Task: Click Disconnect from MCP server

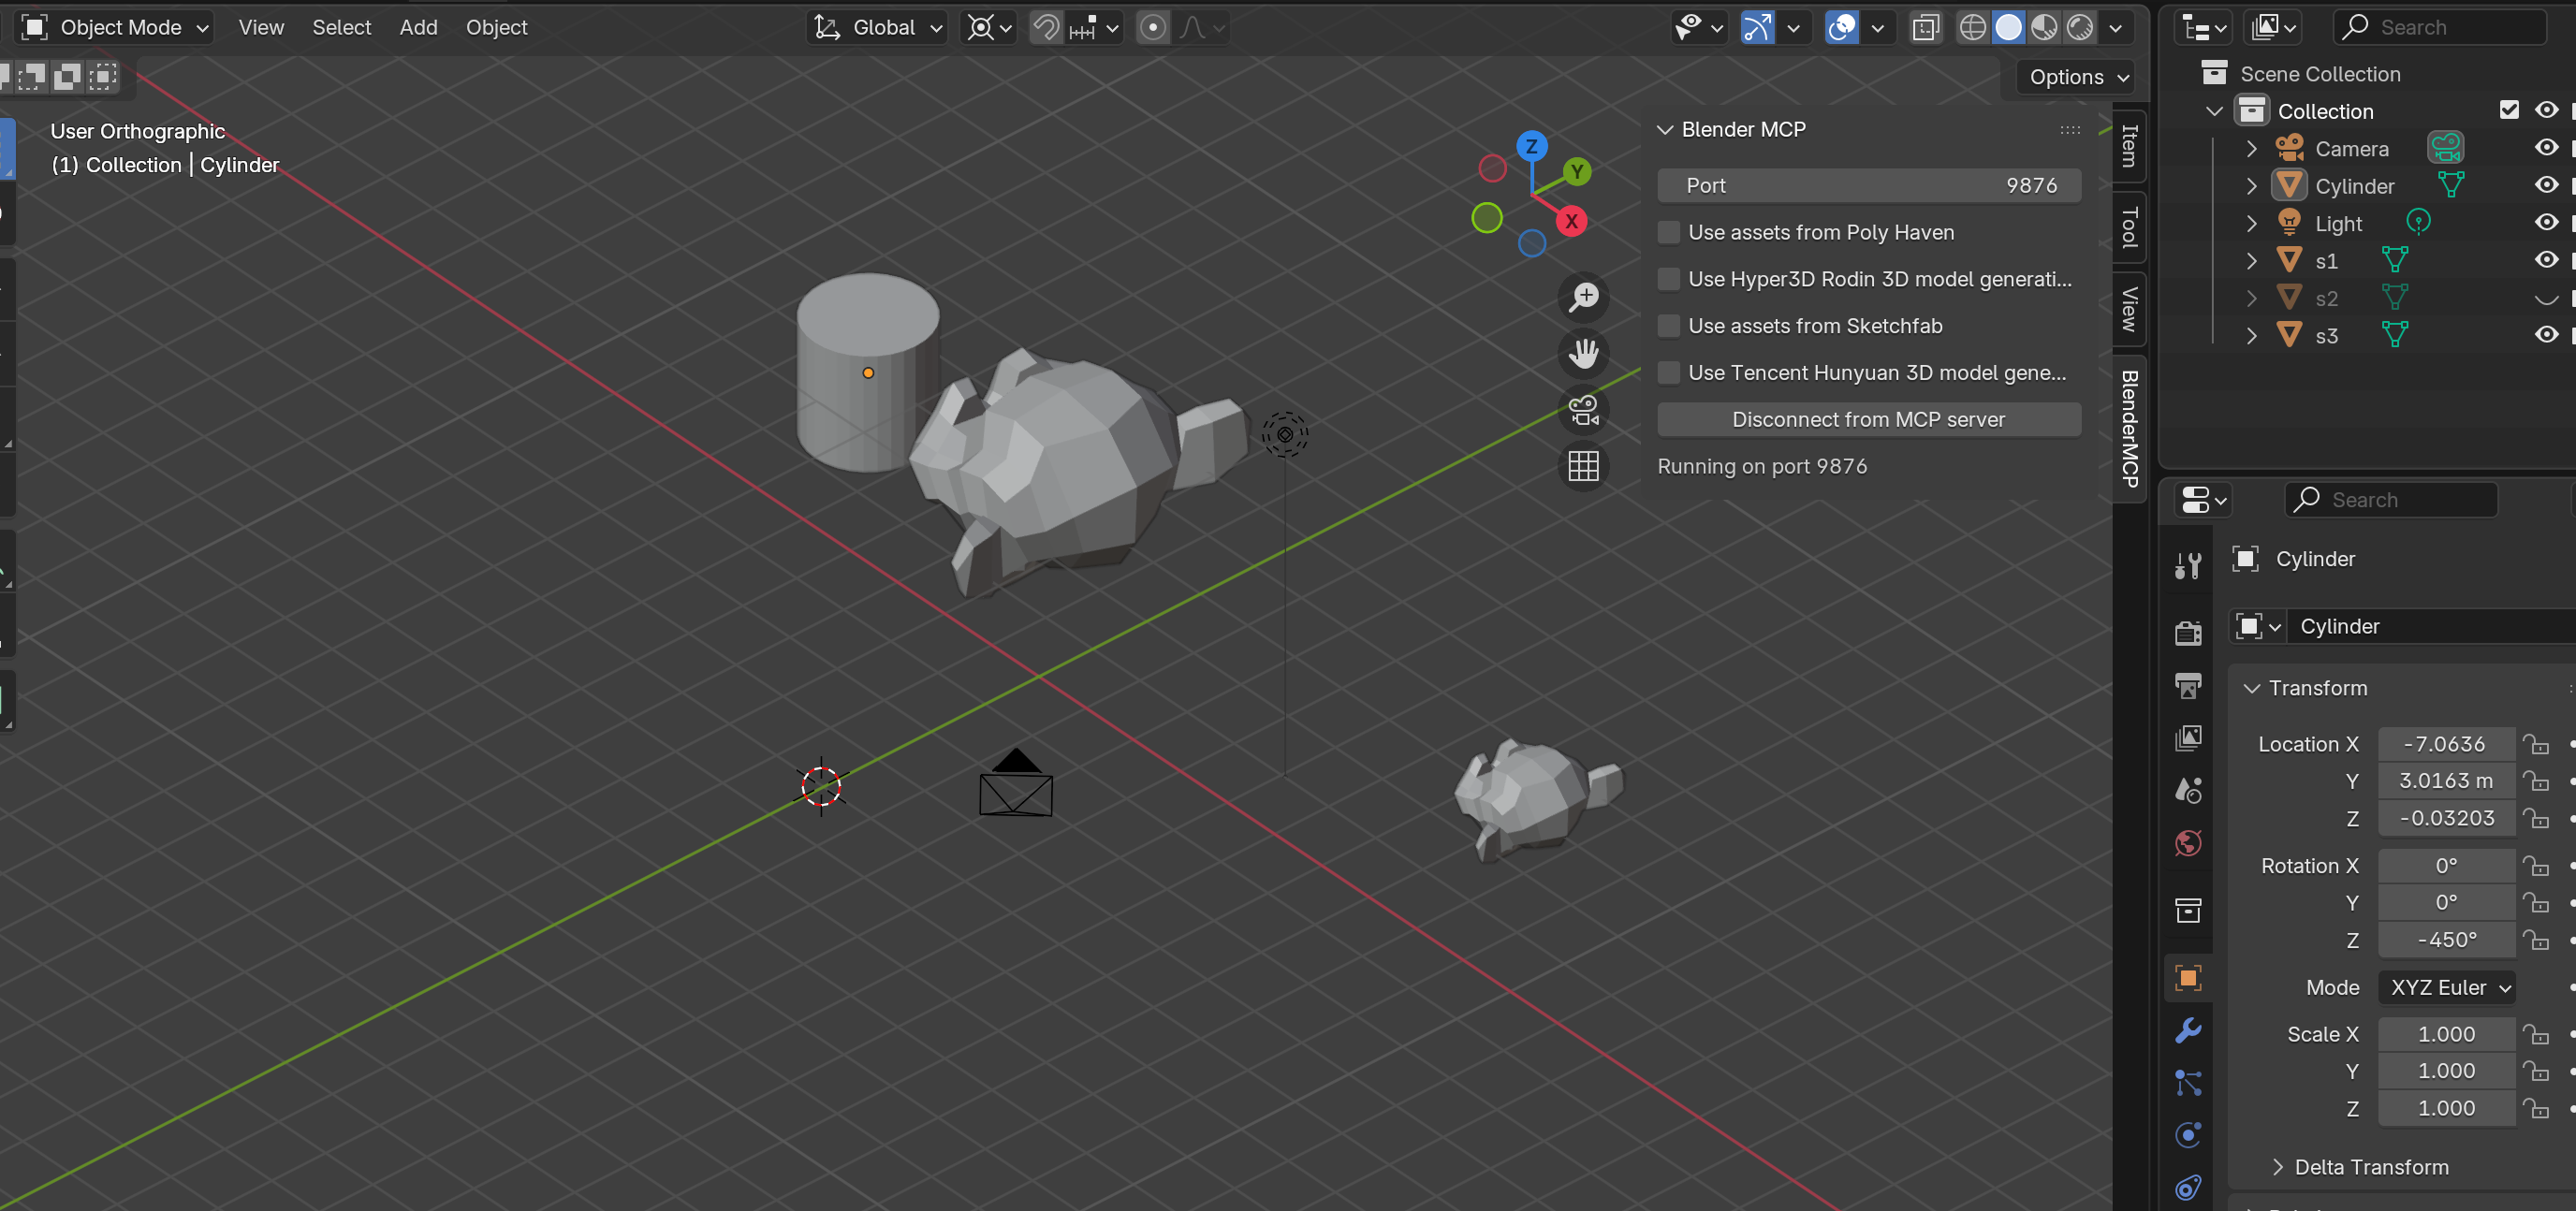Action: pos(1868,419)
